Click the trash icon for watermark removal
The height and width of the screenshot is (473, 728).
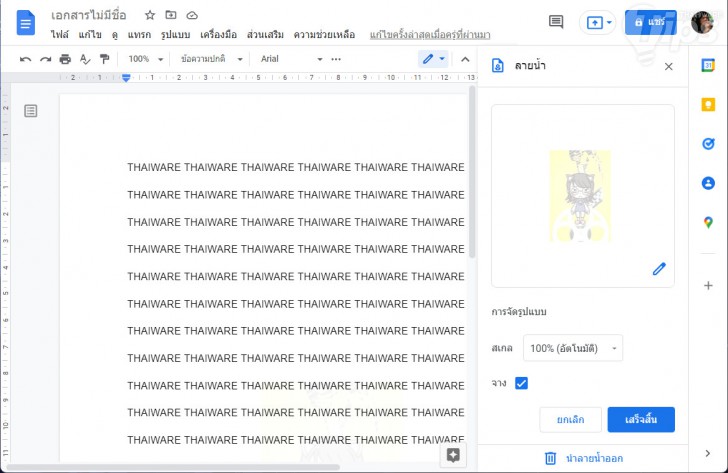pyautogui.click(x=550, y=459)
